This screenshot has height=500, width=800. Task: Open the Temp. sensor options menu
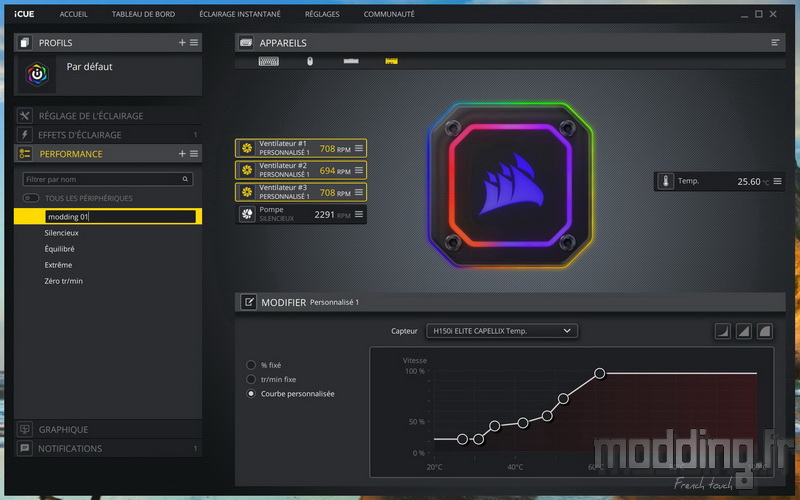777,181
